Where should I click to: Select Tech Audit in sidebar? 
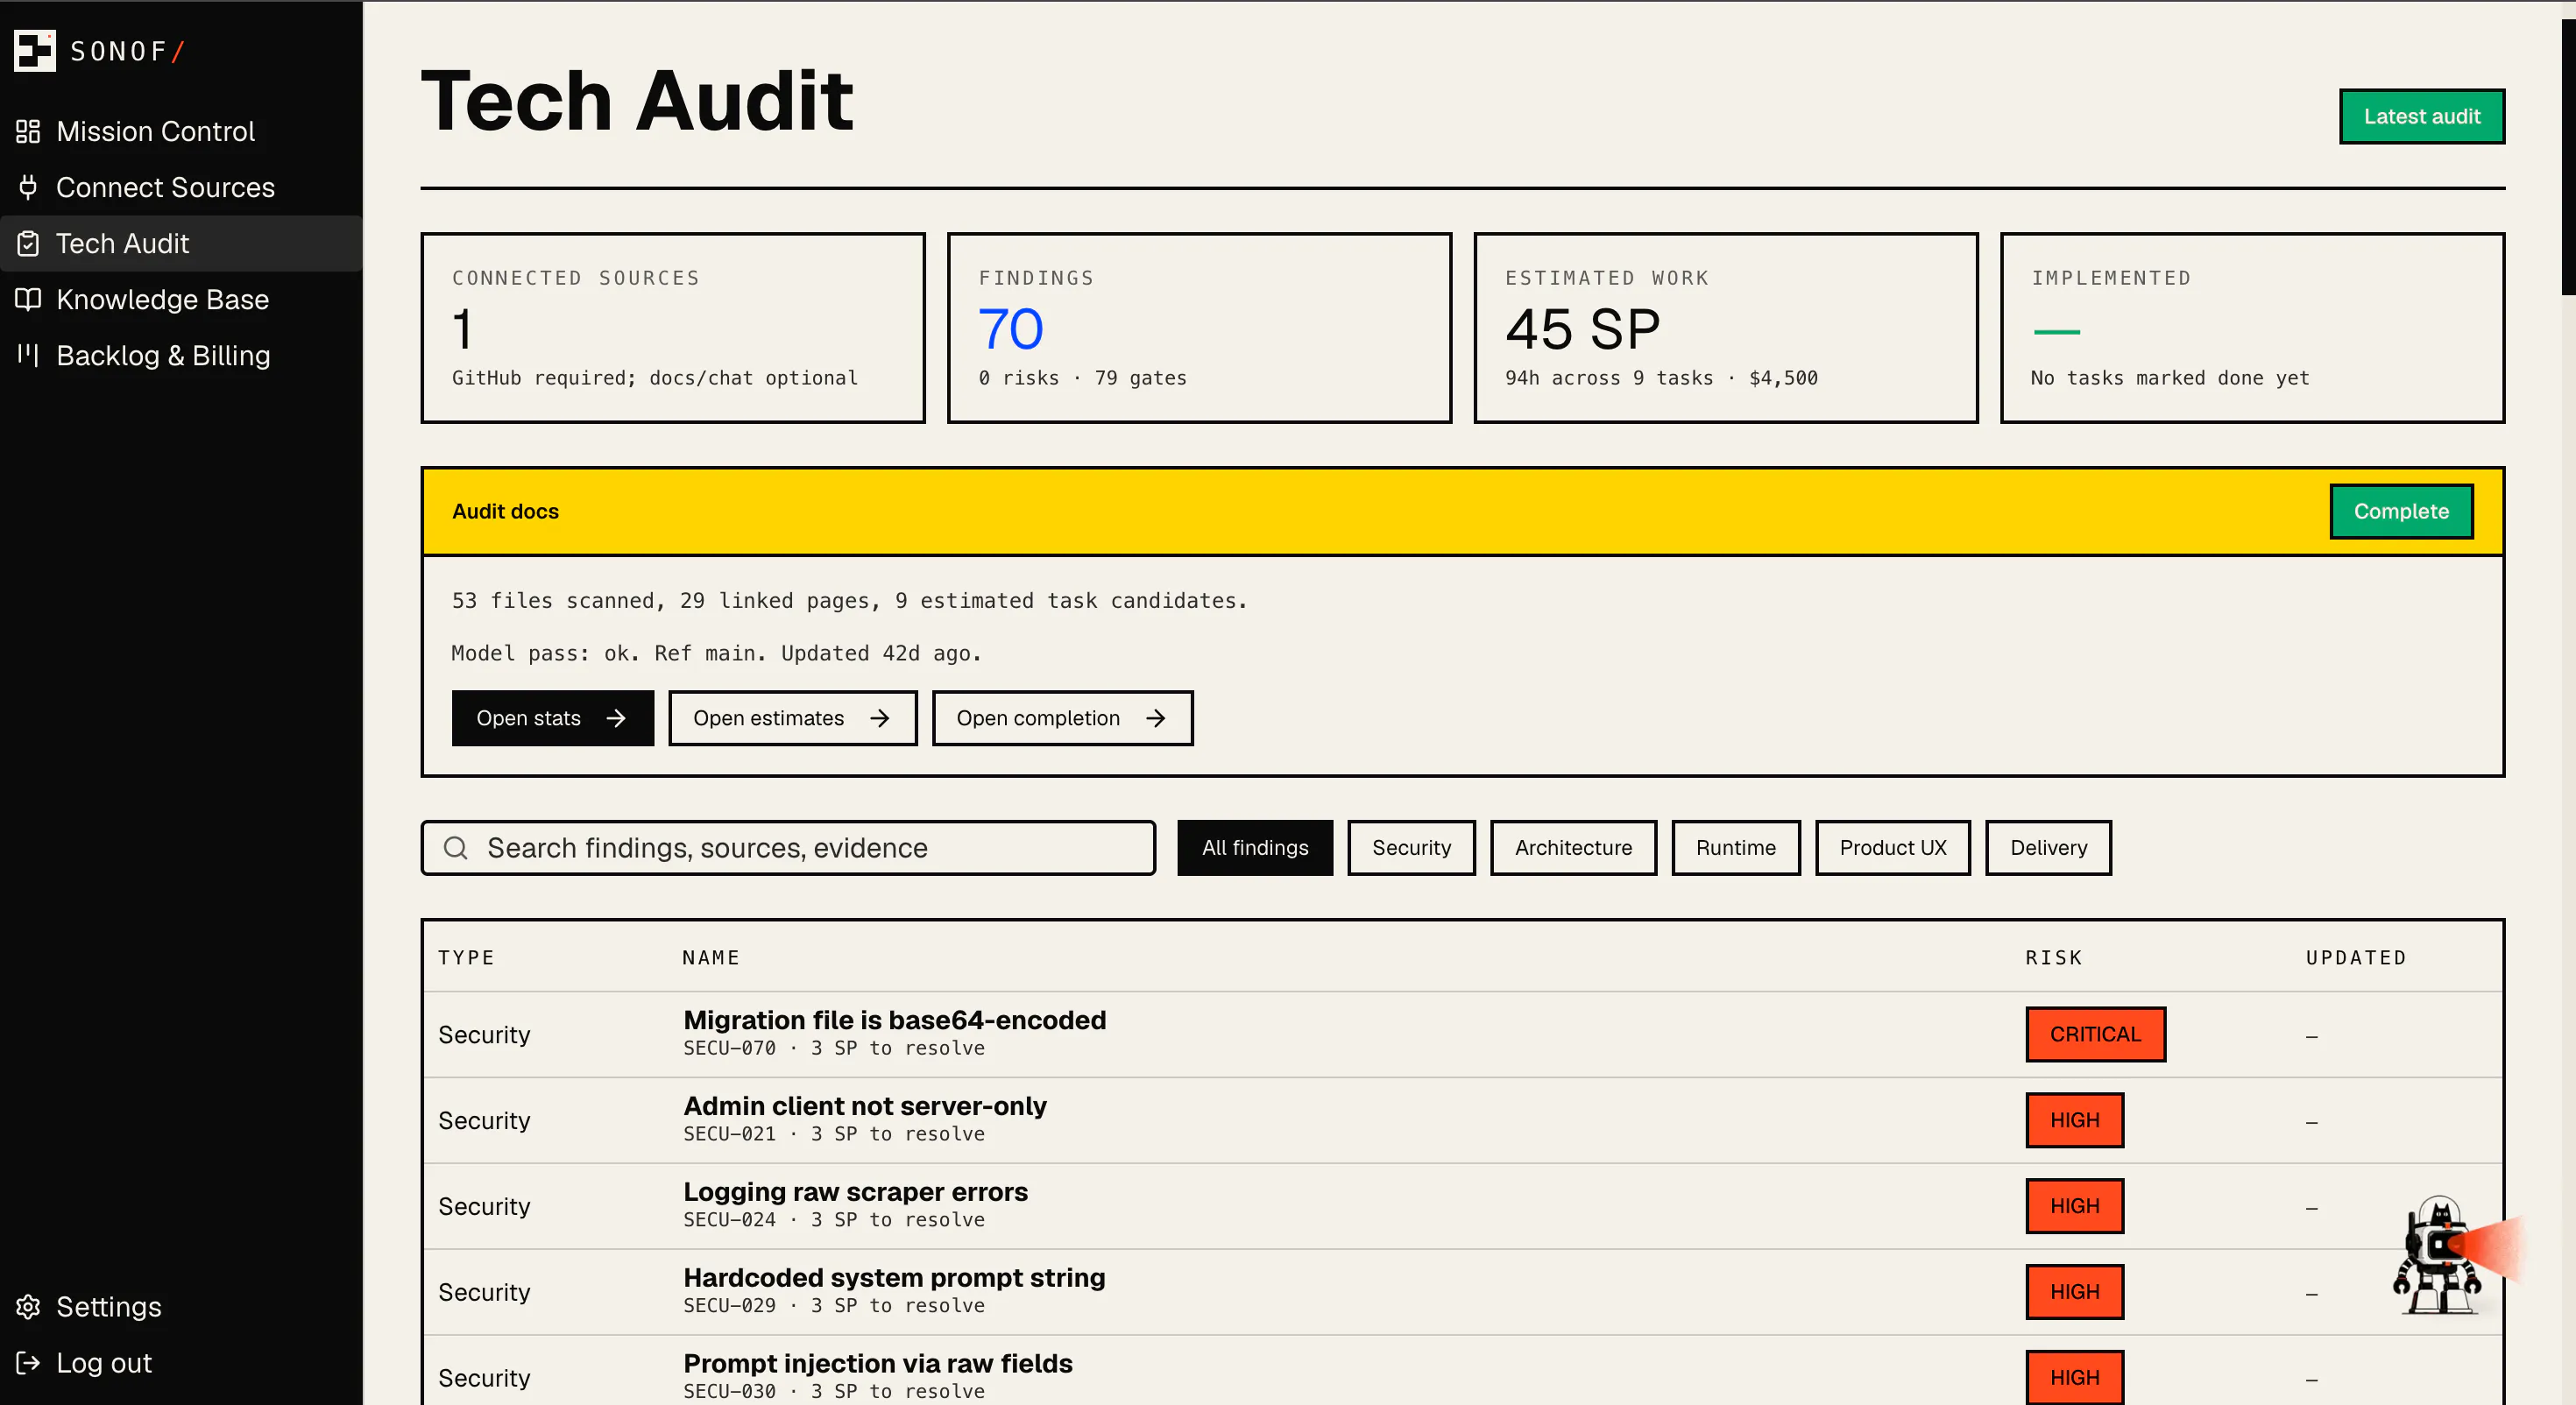[181, 243]
